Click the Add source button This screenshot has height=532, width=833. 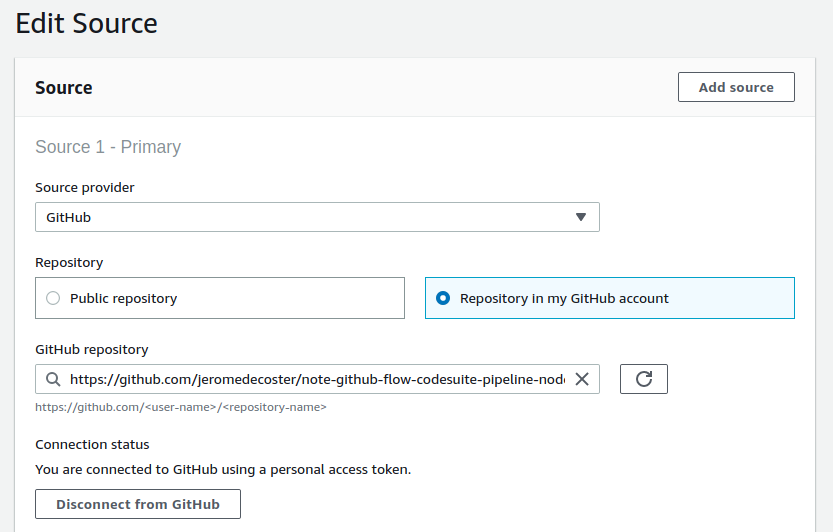[x=736, y=87]
